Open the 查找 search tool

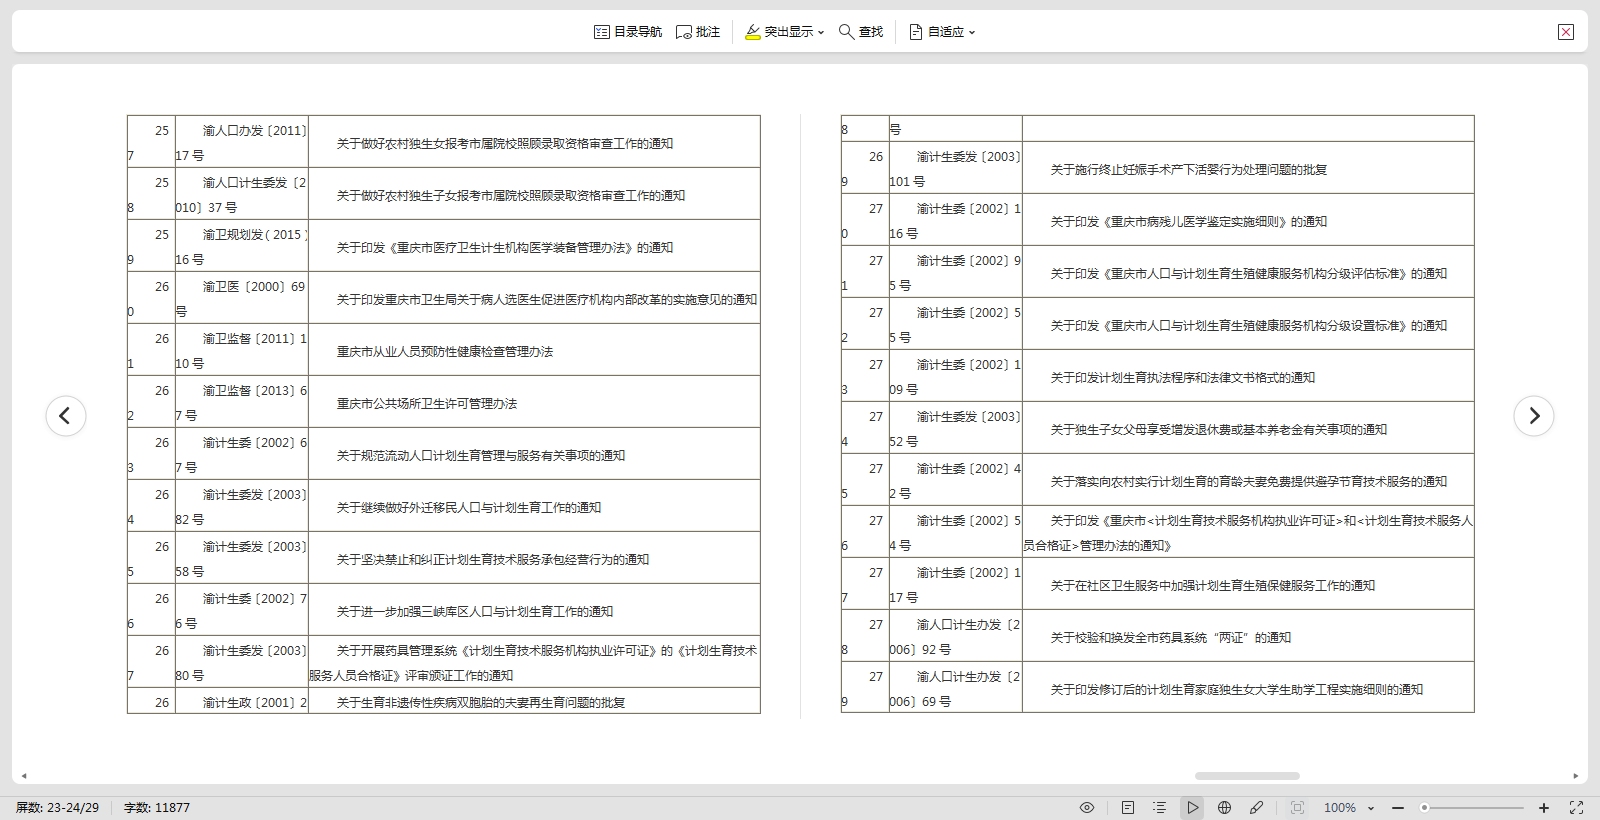[x=861, y=32]
